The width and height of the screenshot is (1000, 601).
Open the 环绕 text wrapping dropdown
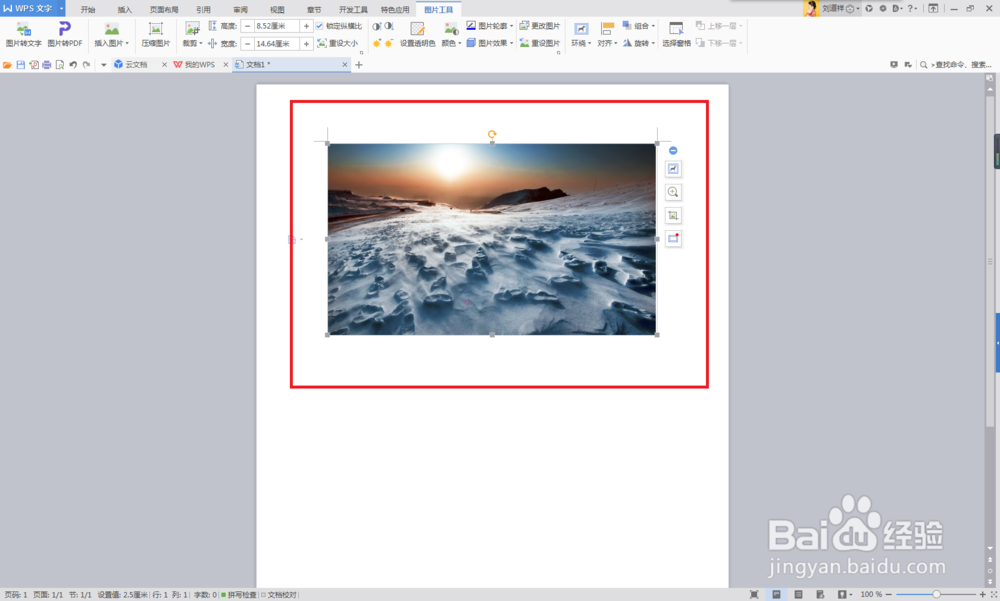click(x=584, y=41)
